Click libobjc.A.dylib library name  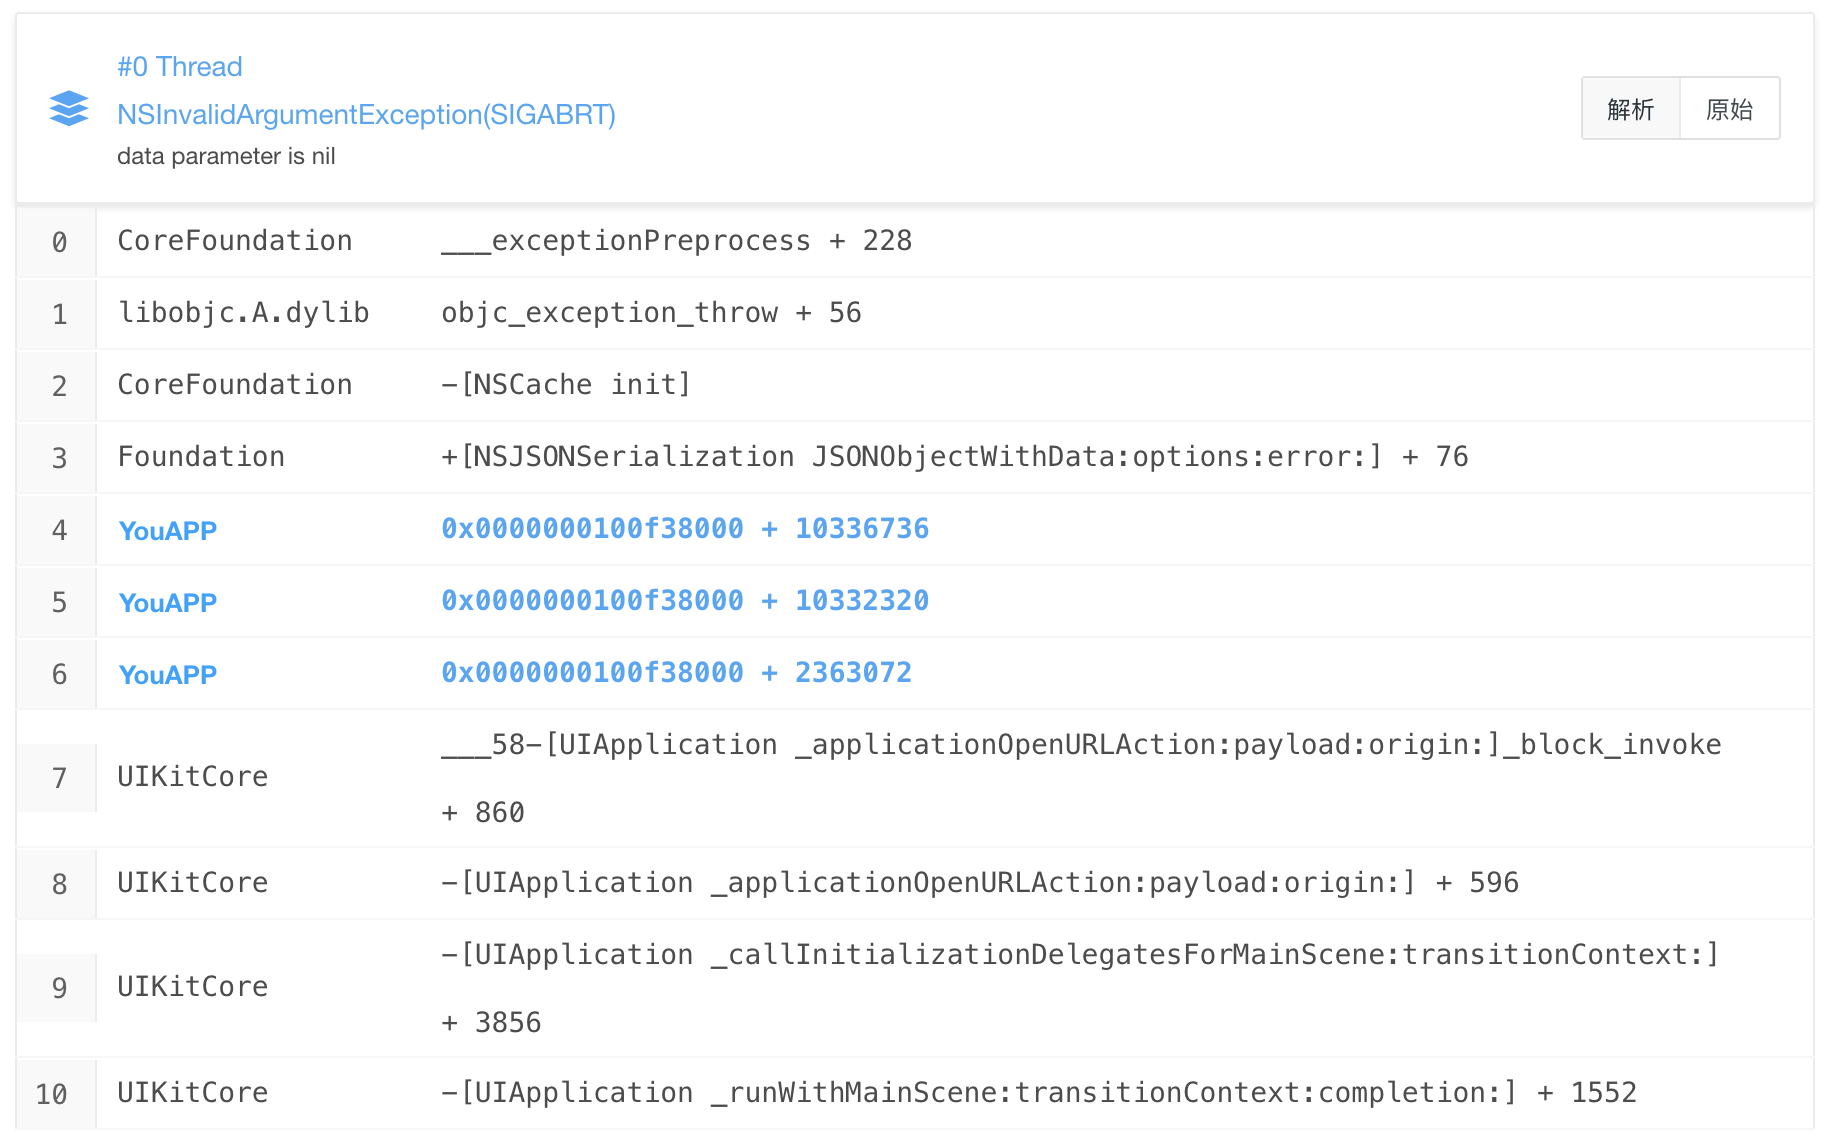point(244,313)
